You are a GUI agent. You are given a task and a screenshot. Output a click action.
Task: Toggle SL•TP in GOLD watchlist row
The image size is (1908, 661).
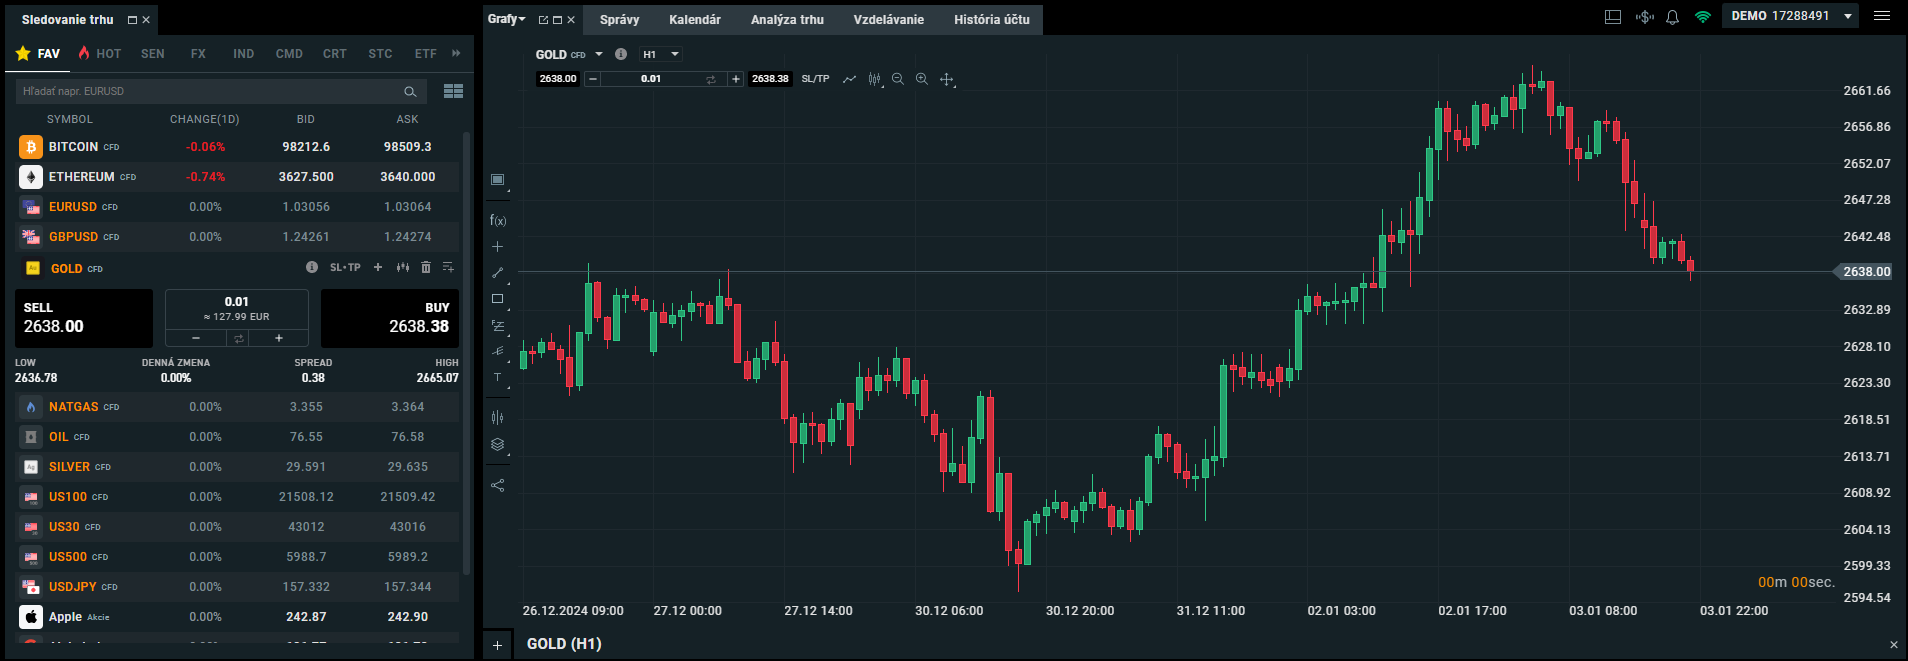(x=345, y=267)
